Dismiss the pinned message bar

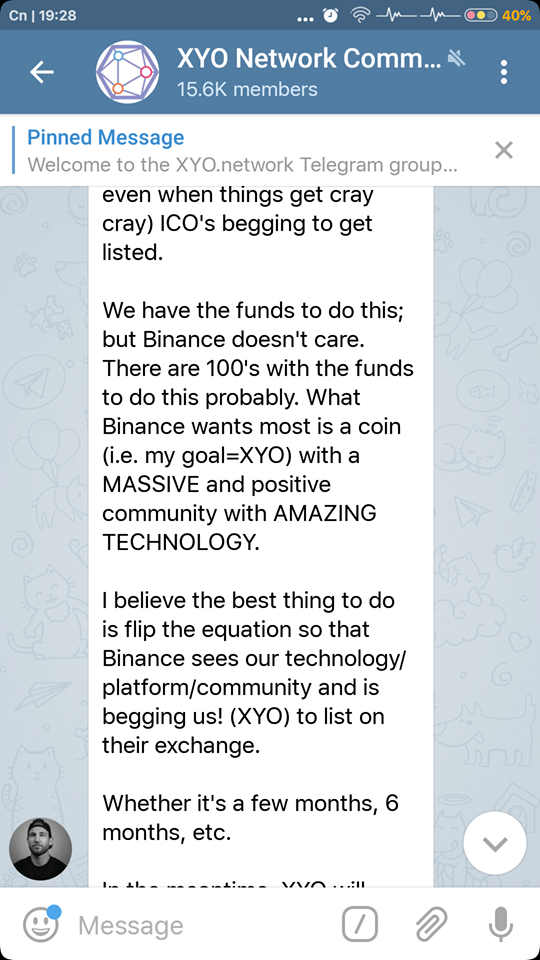click(x=503, y=150)
